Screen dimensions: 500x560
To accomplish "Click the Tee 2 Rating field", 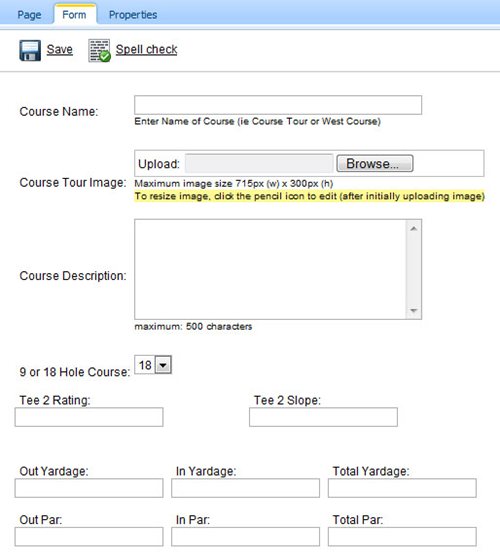I will click(x=89, y=417).
